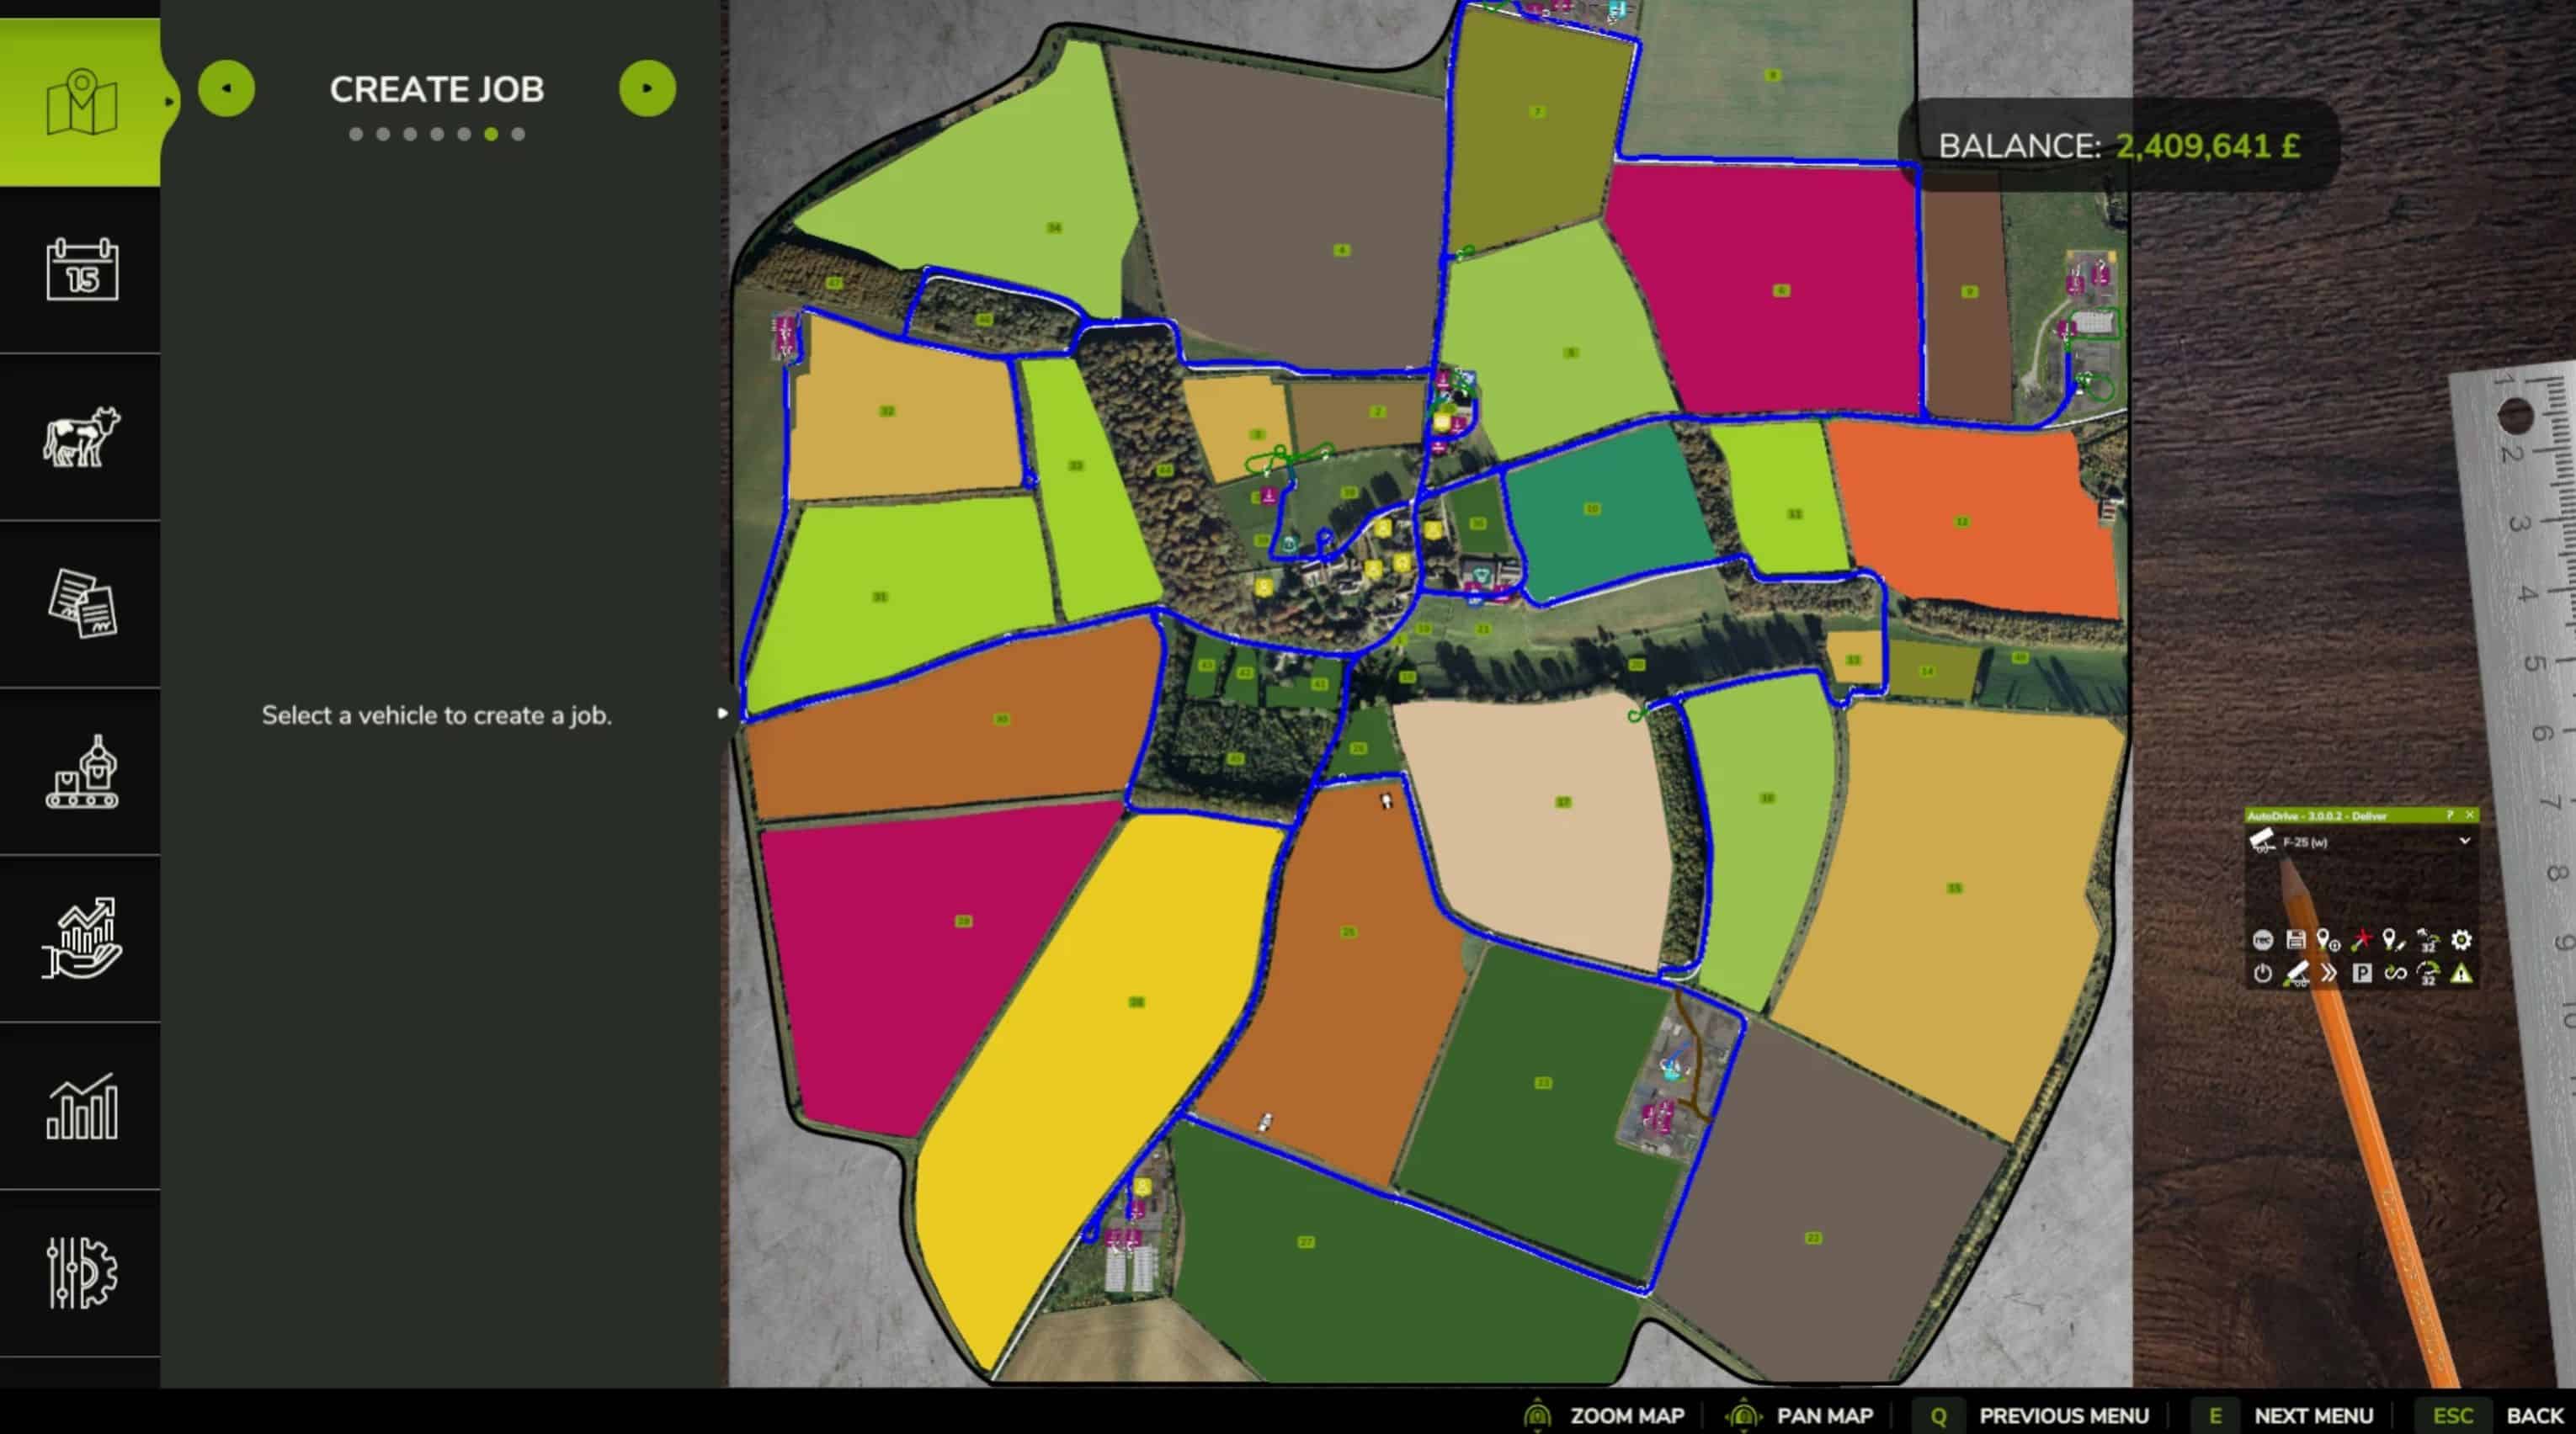Open the contracts documents page
The image size is (2576, 1434).
tap(82, 603)
